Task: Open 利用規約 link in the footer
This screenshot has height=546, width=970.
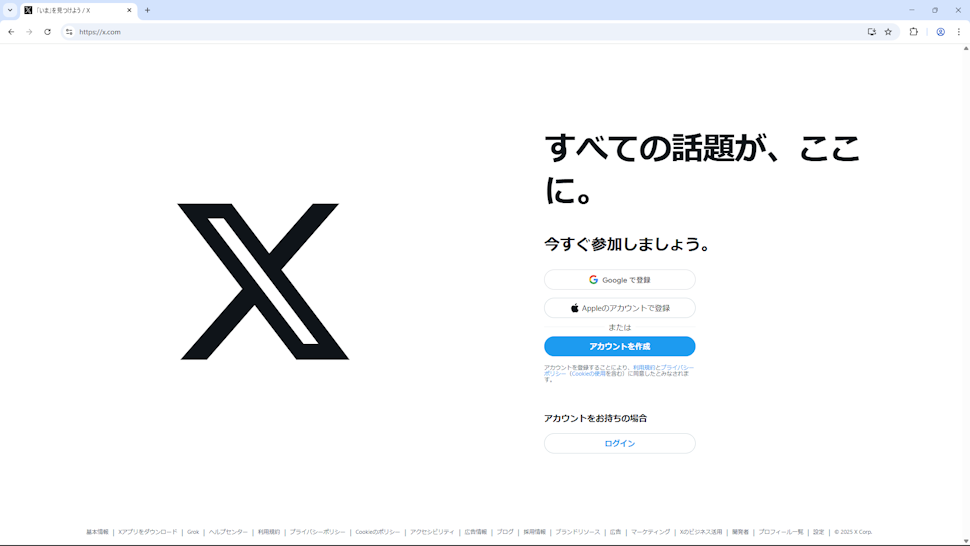Action: point(269,532)
